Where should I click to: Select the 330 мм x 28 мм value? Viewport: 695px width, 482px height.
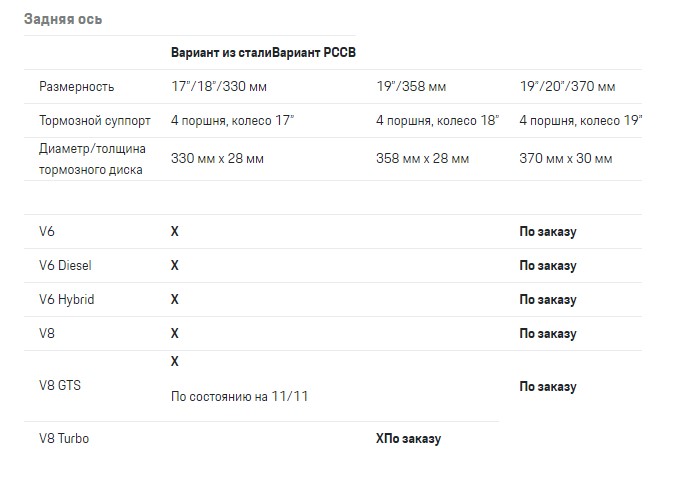[x=217, y=159]
